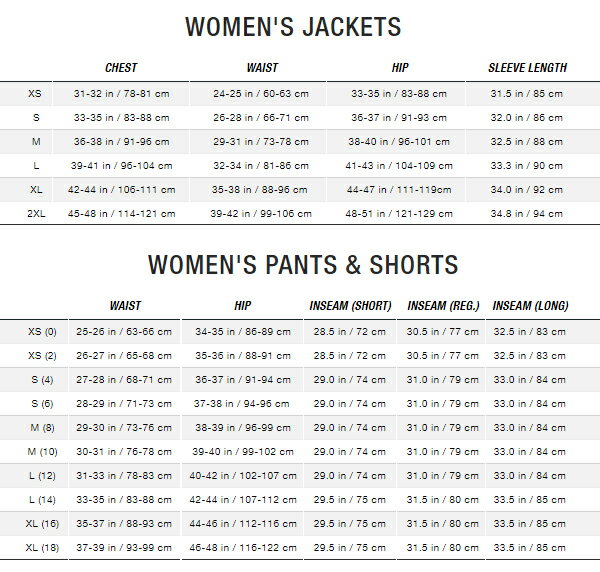Click the INSEAM (REG.) column header

coord(443,305)
